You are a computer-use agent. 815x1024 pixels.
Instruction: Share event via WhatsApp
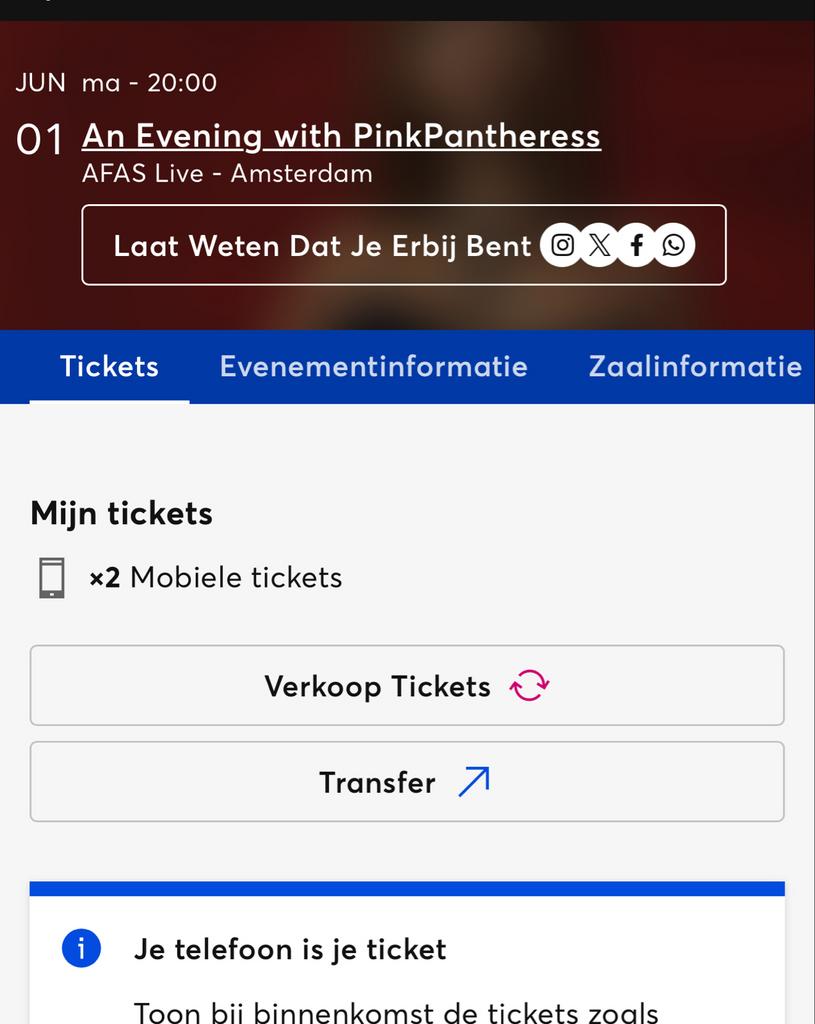tap(672, 244)
